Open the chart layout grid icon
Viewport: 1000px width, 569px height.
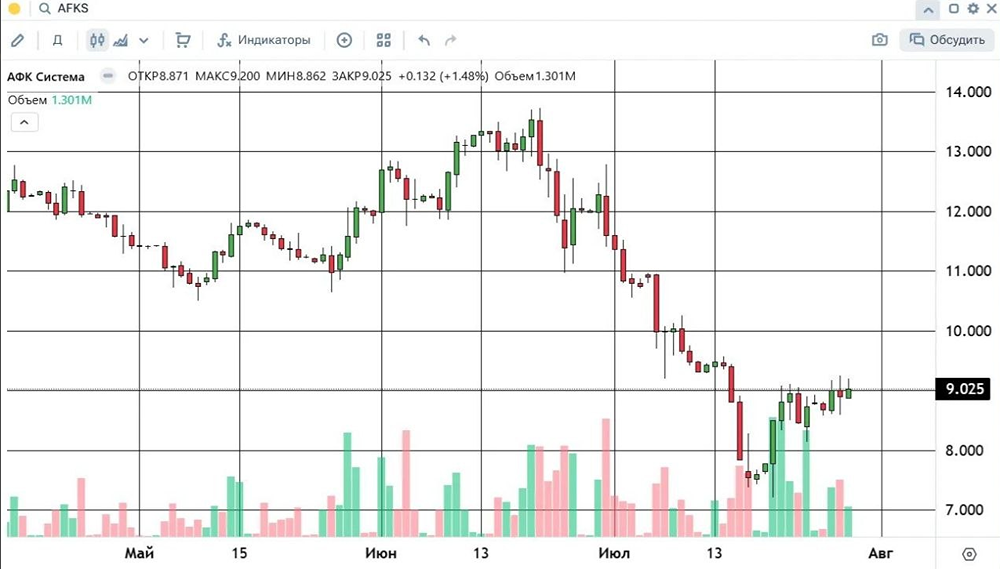pos(383,40)
